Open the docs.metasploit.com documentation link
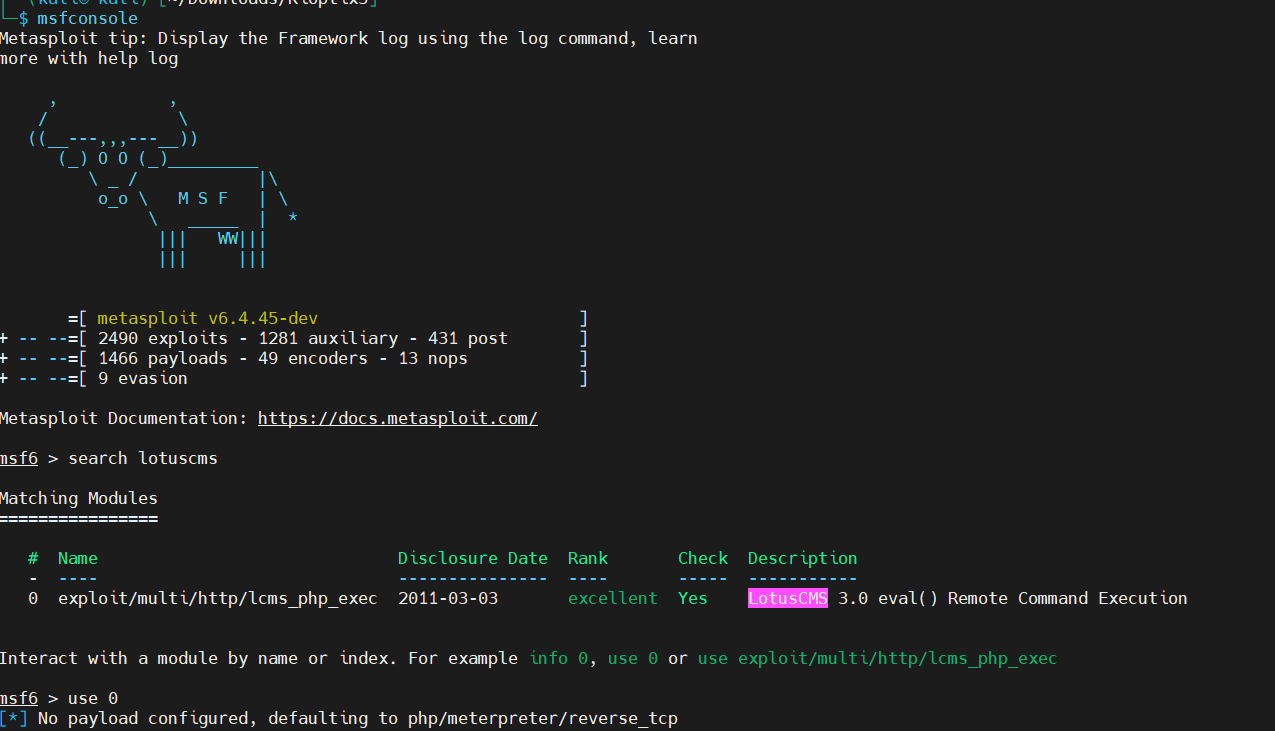This screenshot has height=731, width=1275. tap(398, 418)
